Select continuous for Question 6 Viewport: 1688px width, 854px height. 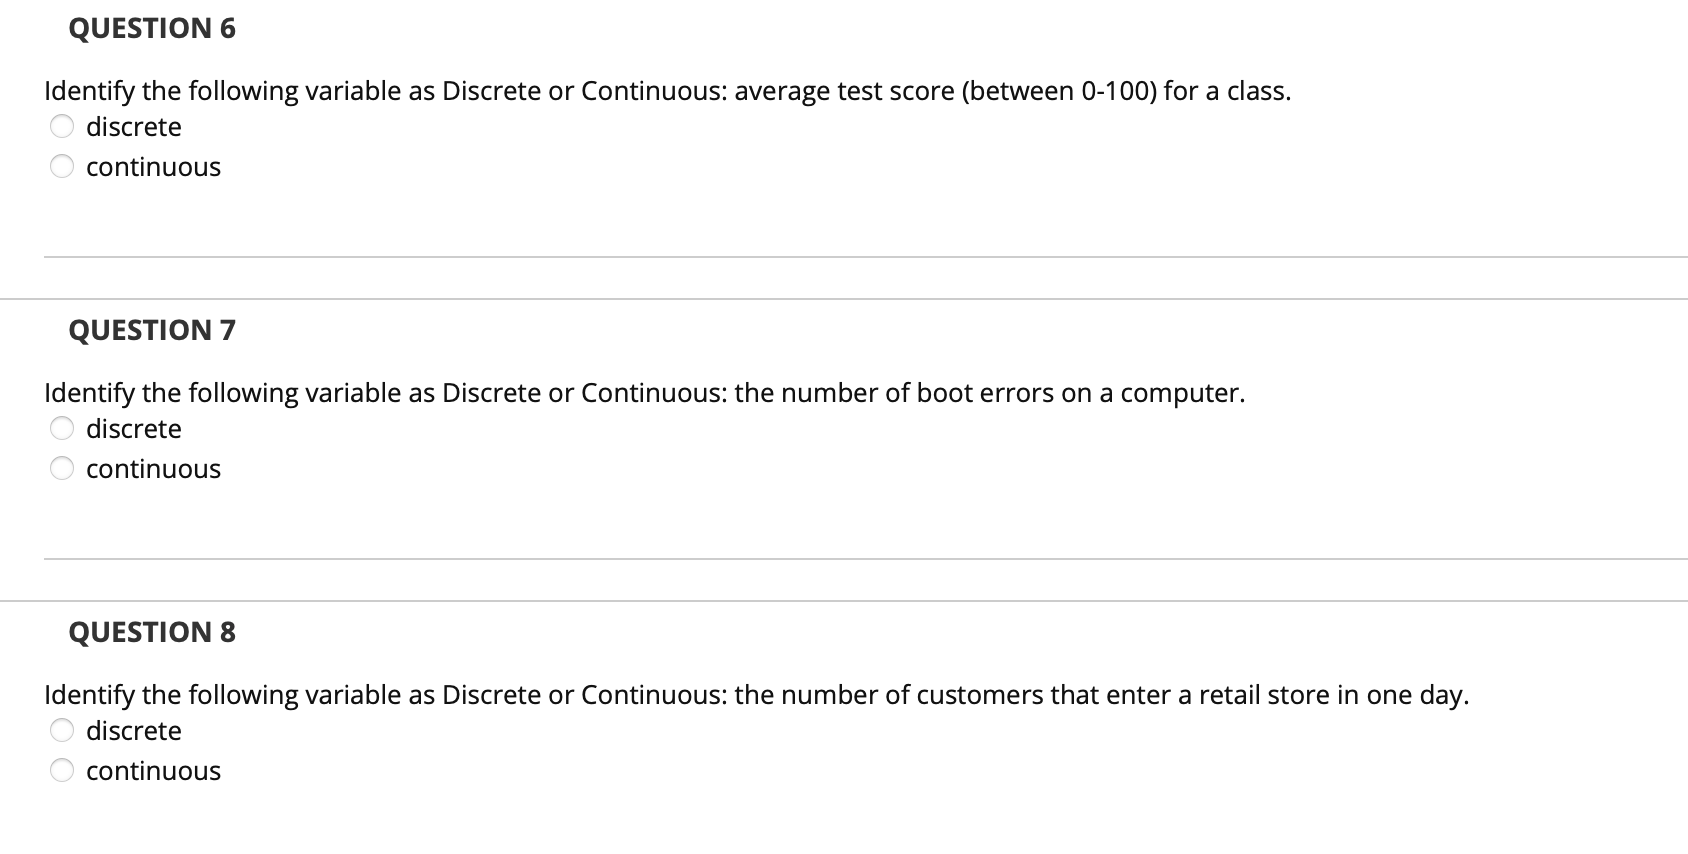62,166
